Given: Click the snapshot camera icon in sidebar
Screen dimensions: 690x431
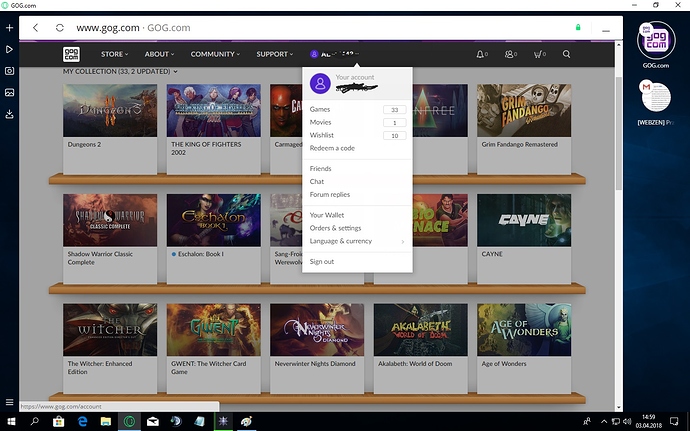Looking at the screenshot, I should (x=9, y=71).
